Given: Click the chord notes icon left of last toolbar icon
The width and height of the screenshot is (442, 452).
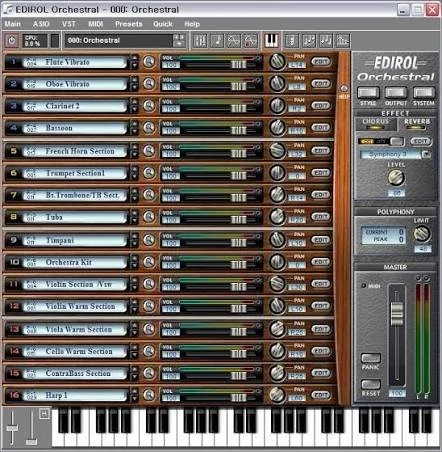Looking at the screenshot, I should [326, 41].
